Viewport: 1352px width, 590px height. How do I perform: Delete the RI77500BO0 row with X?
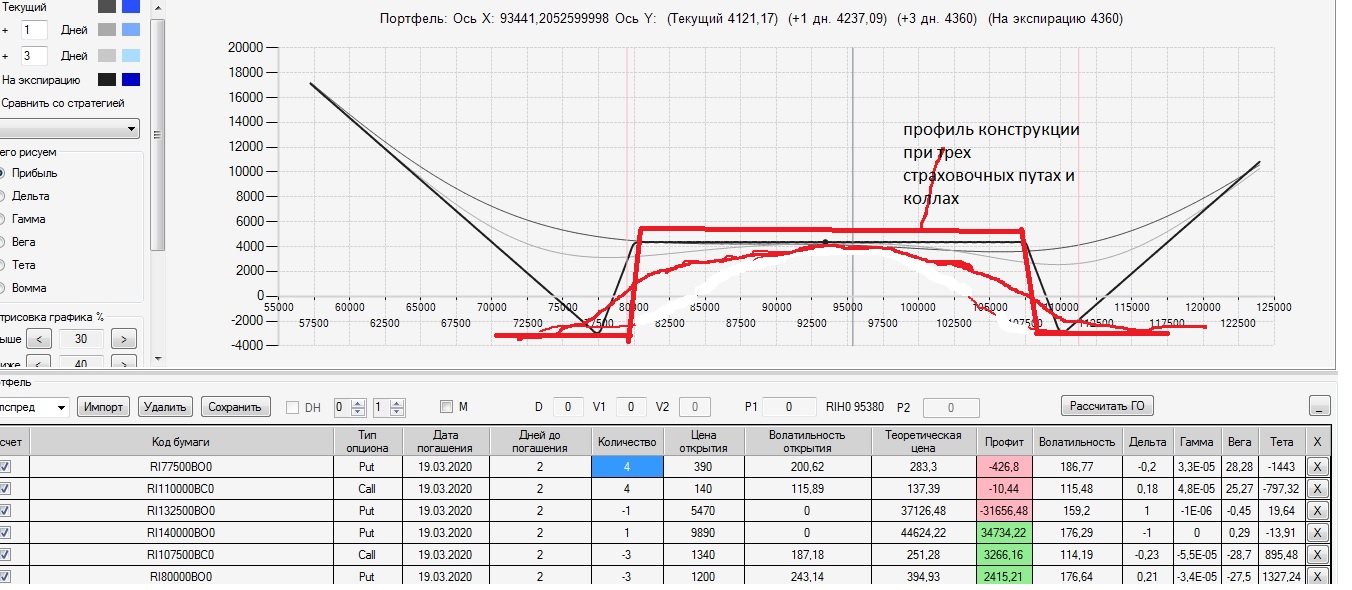[1317, 467]
